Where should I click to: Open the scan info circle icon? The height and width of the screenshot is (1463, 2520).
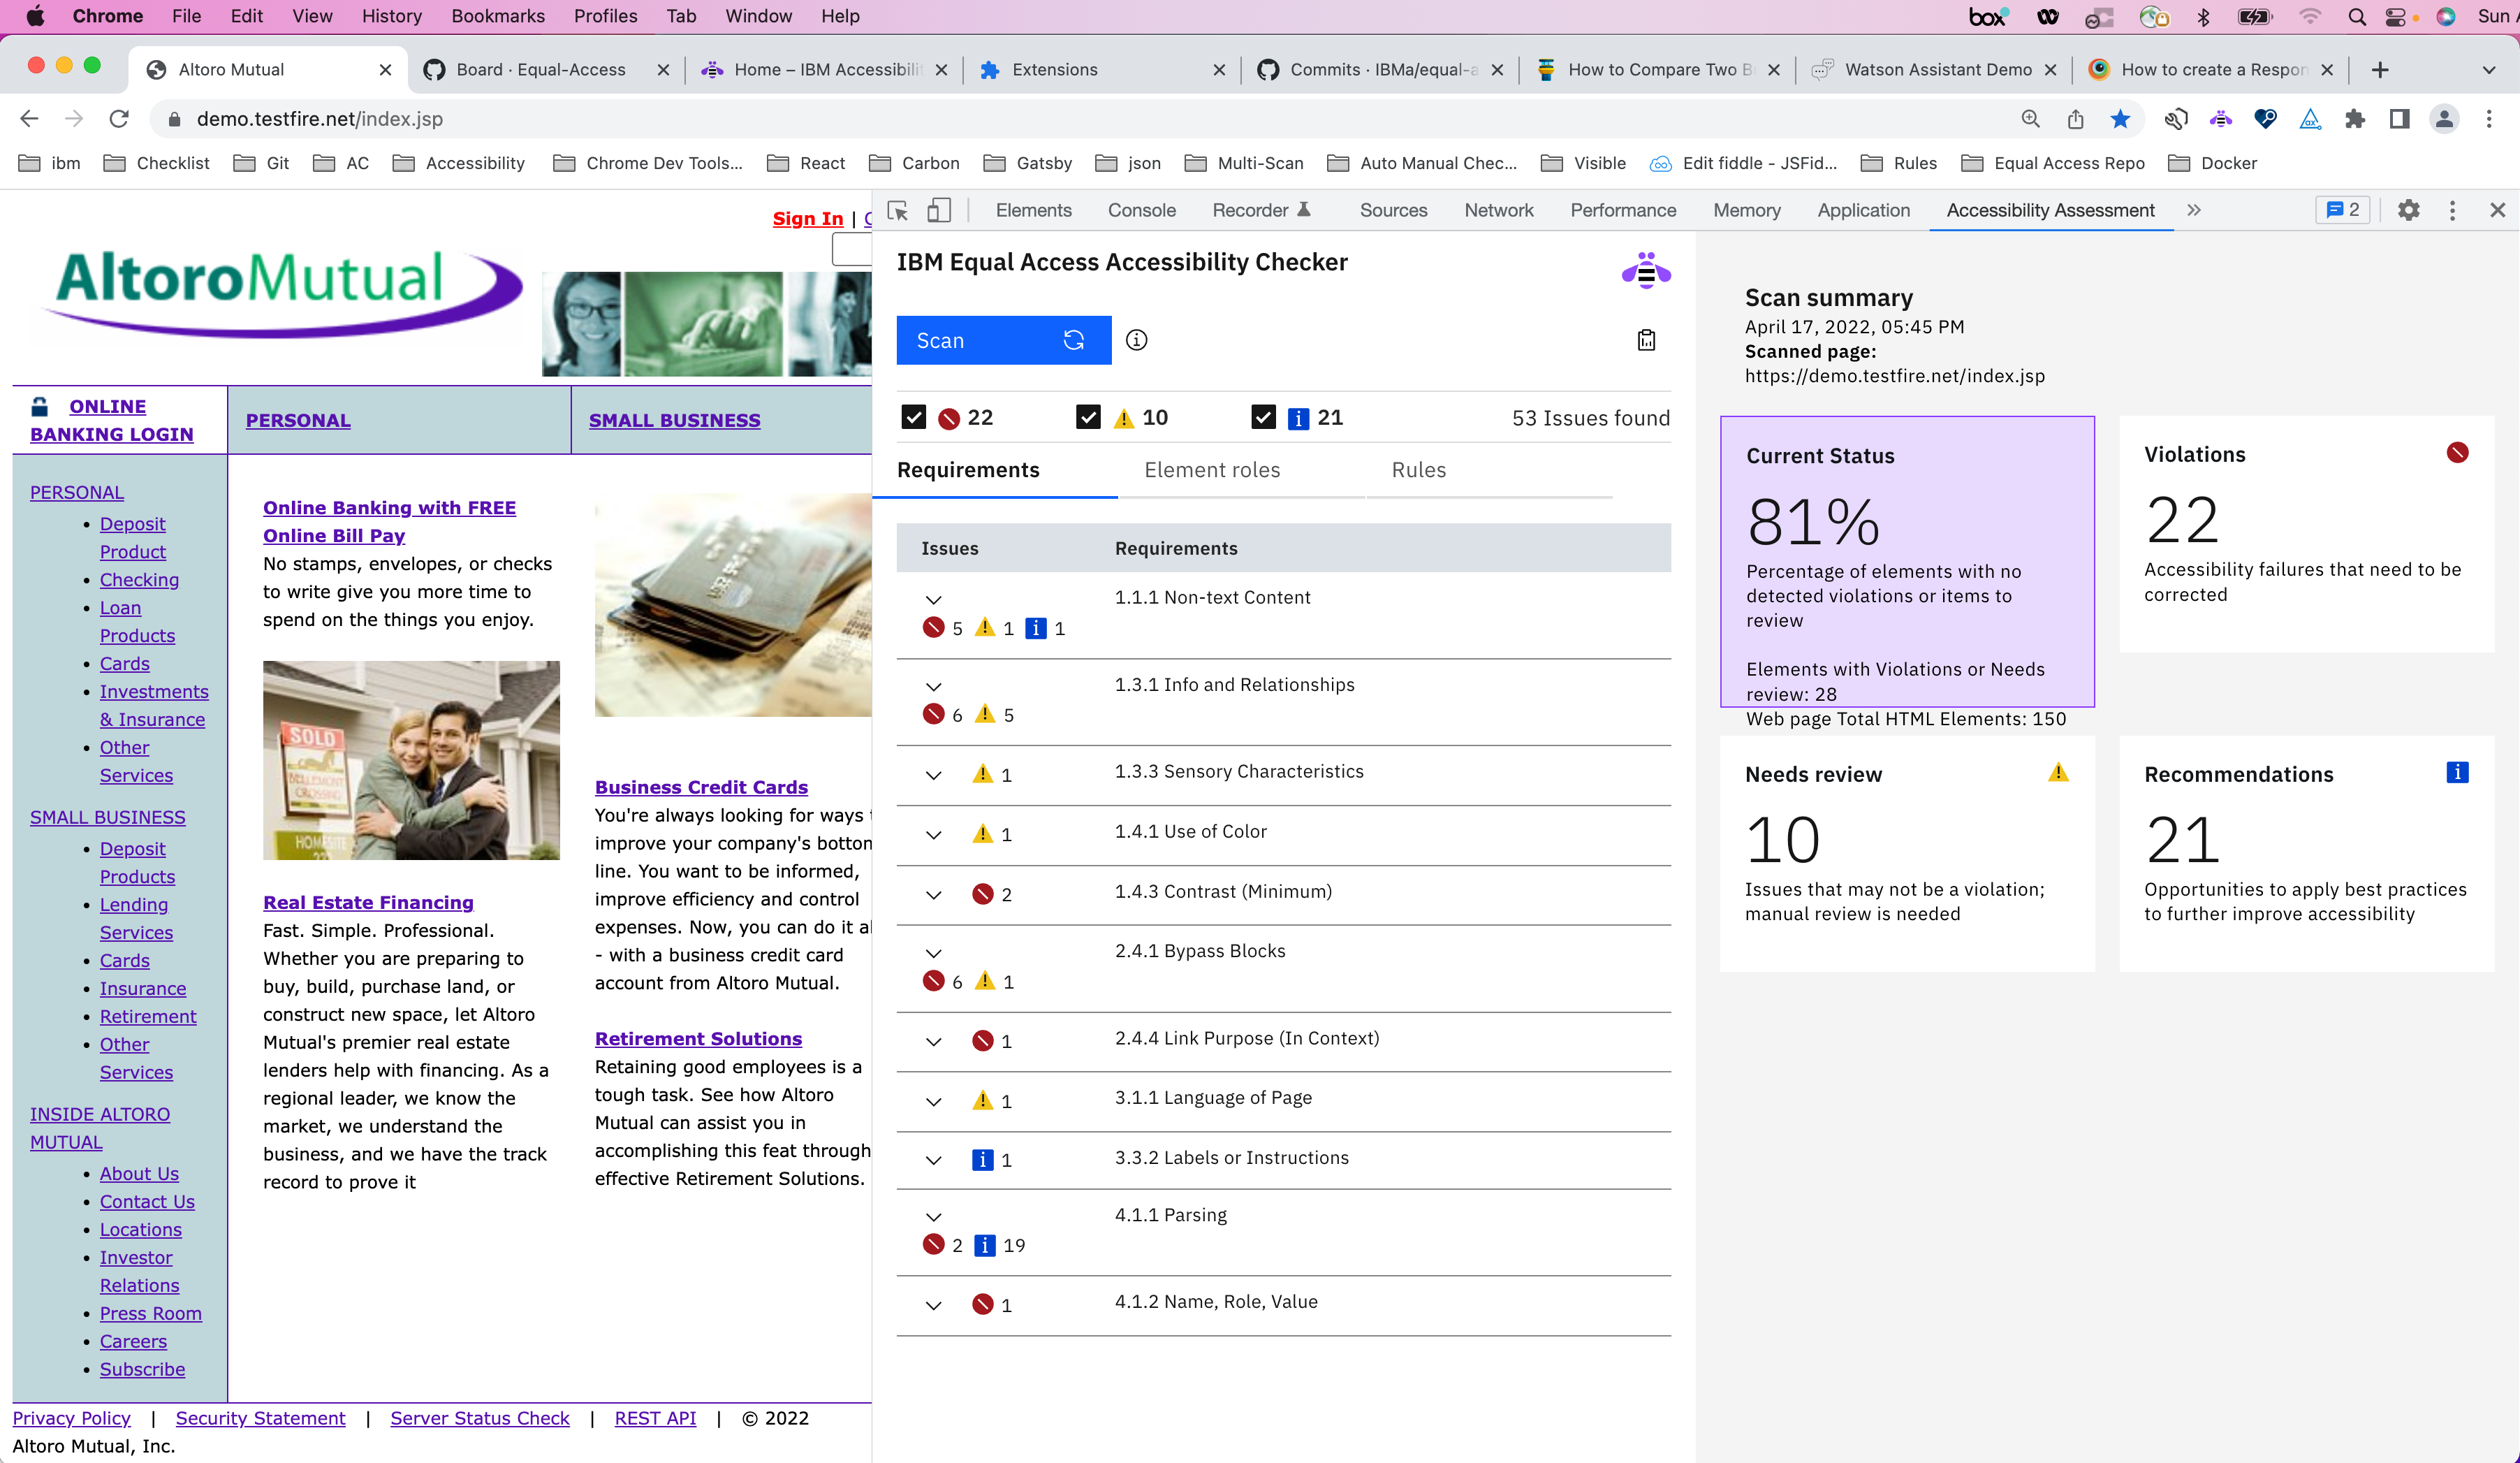1136,340
